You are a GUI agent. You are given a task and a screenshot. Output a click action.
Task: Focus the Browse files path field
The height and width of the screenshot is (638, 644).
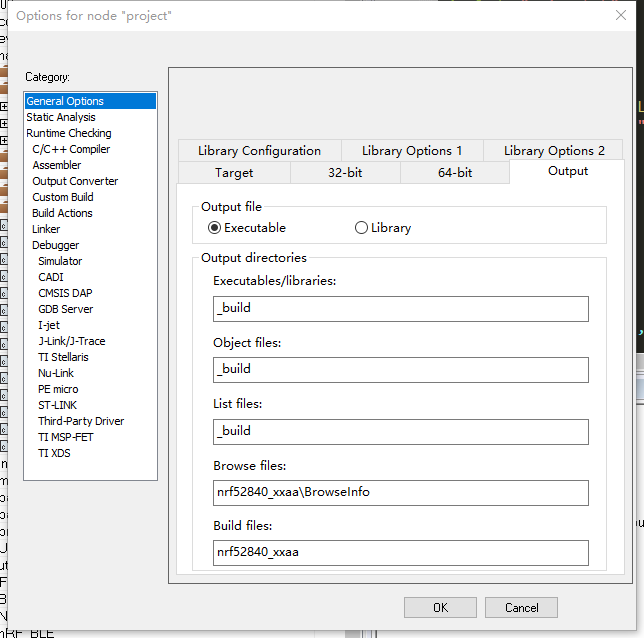[400, 493]
